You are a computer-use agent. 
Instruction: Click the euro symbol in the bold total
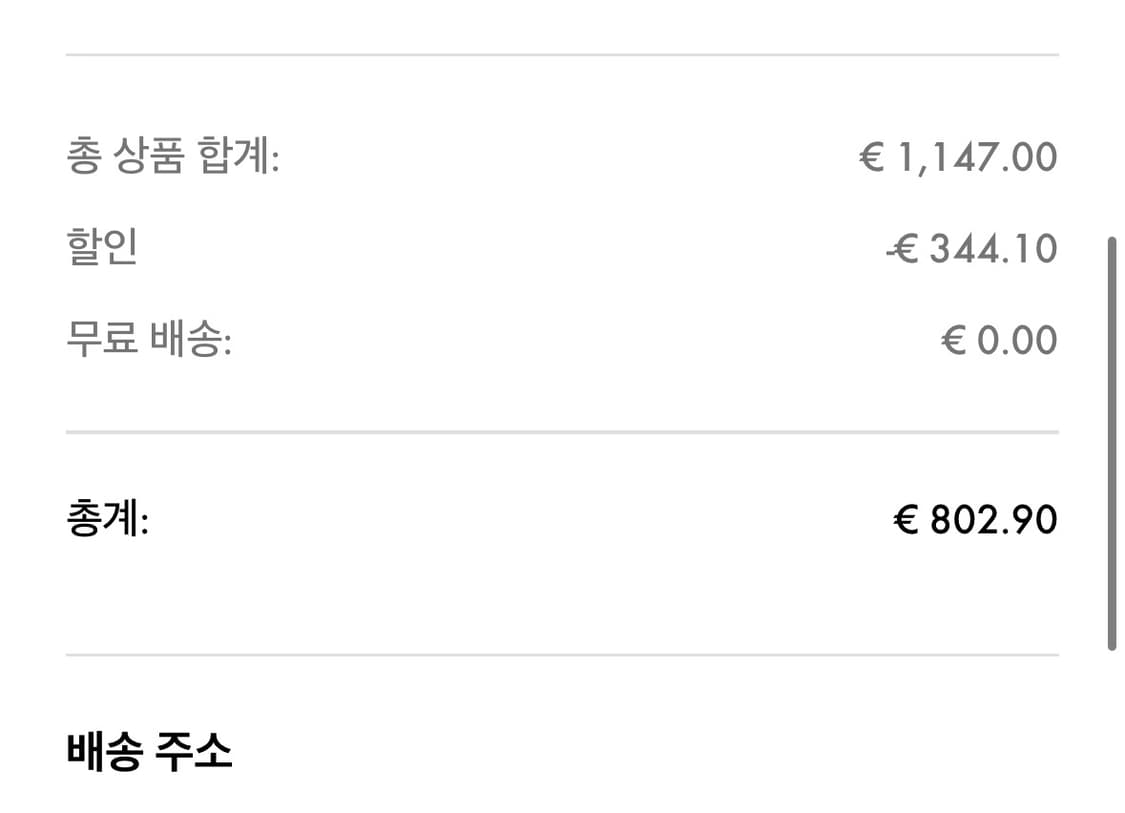(905, 521)
